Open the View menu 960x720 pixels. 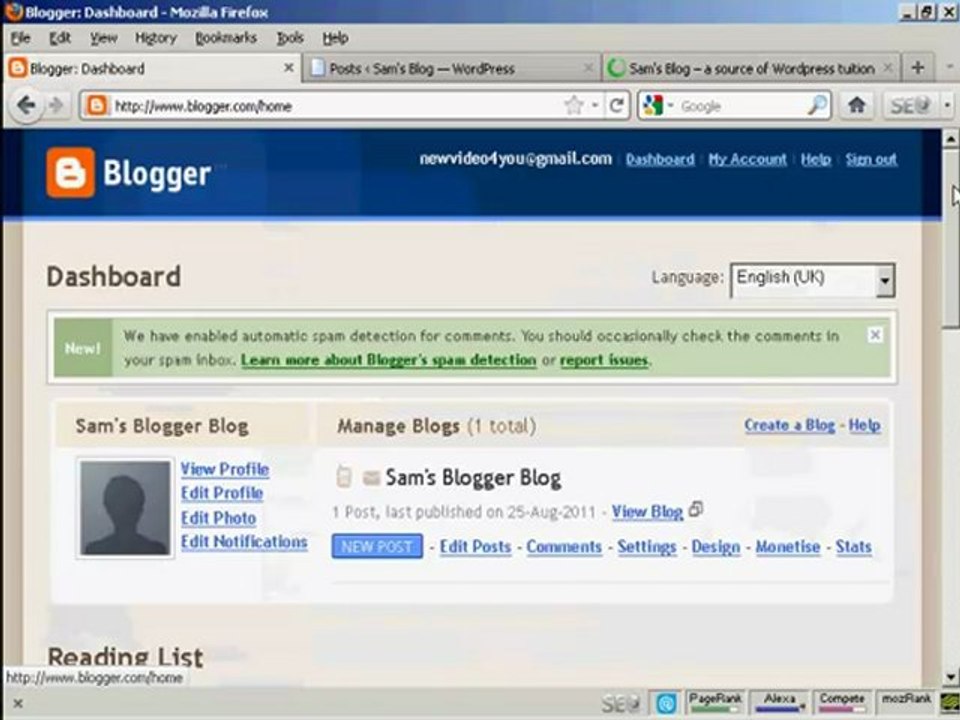click(103, 38)
